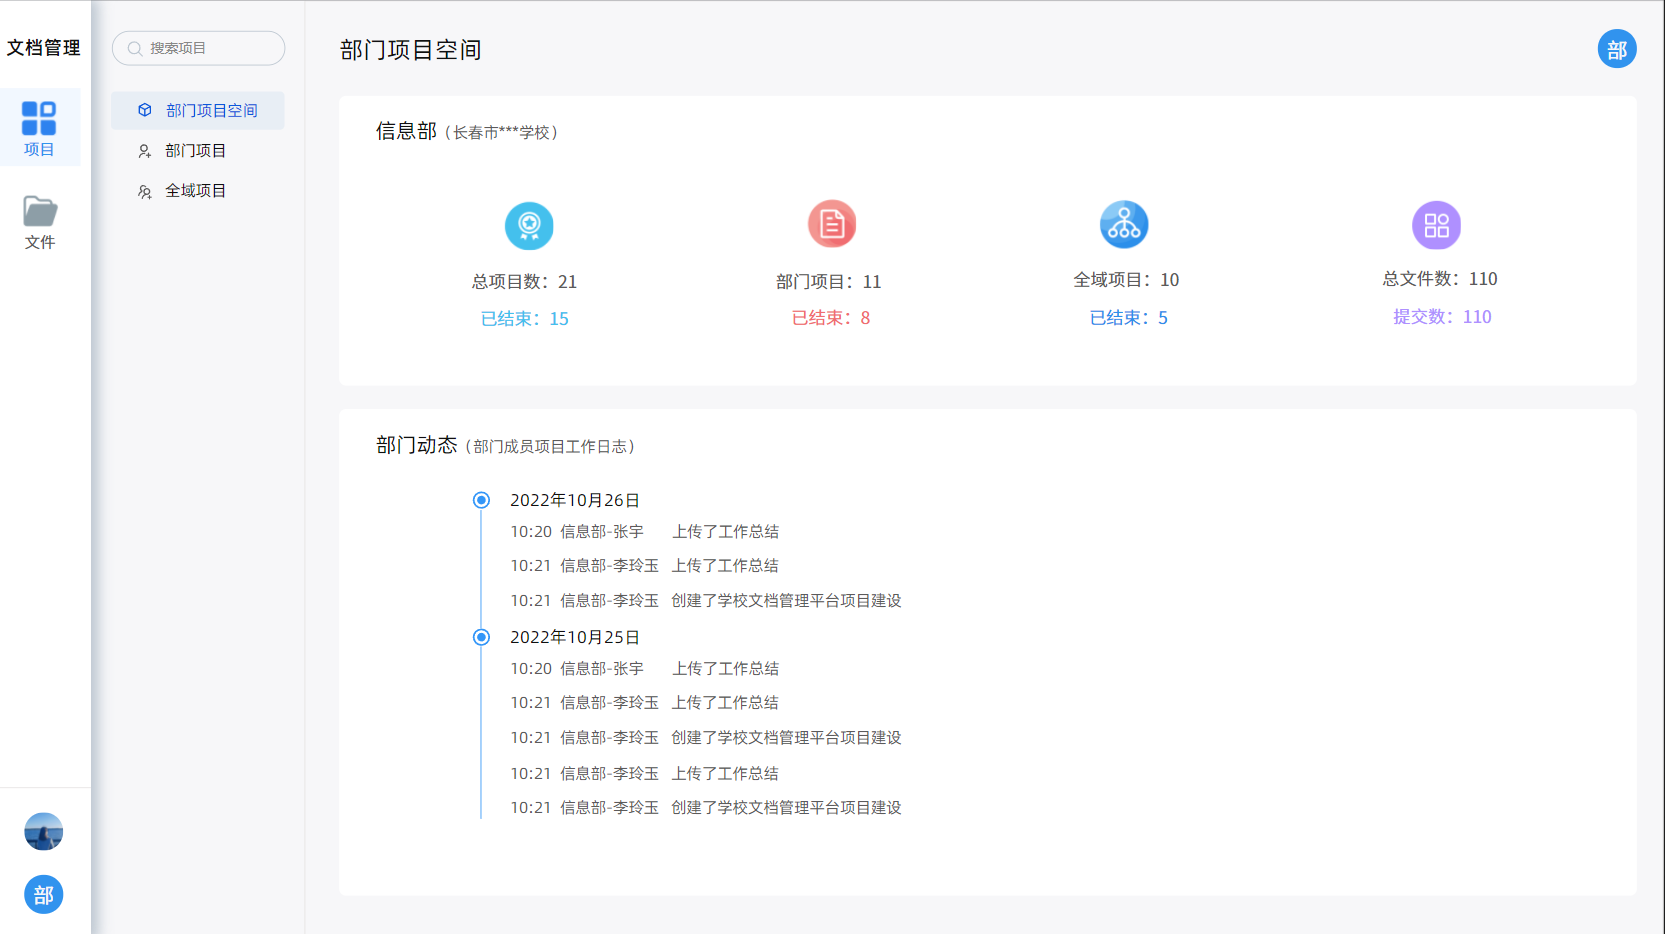Click the 提交数: 110 link

point(1442,317)
